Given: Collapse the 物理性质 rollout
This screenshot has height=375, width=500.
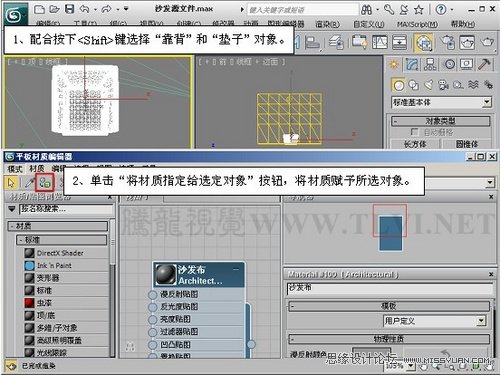Looking at the screenshot, I should 389,339.
